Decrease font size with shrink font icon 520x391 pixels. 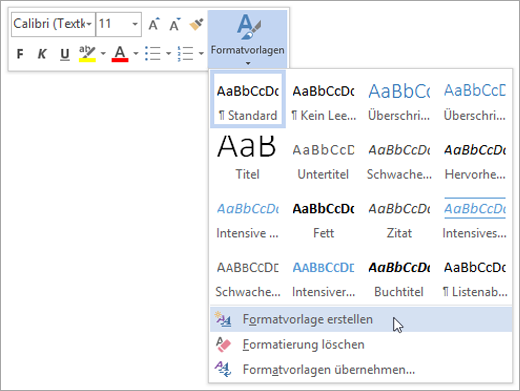click(175, 24)
